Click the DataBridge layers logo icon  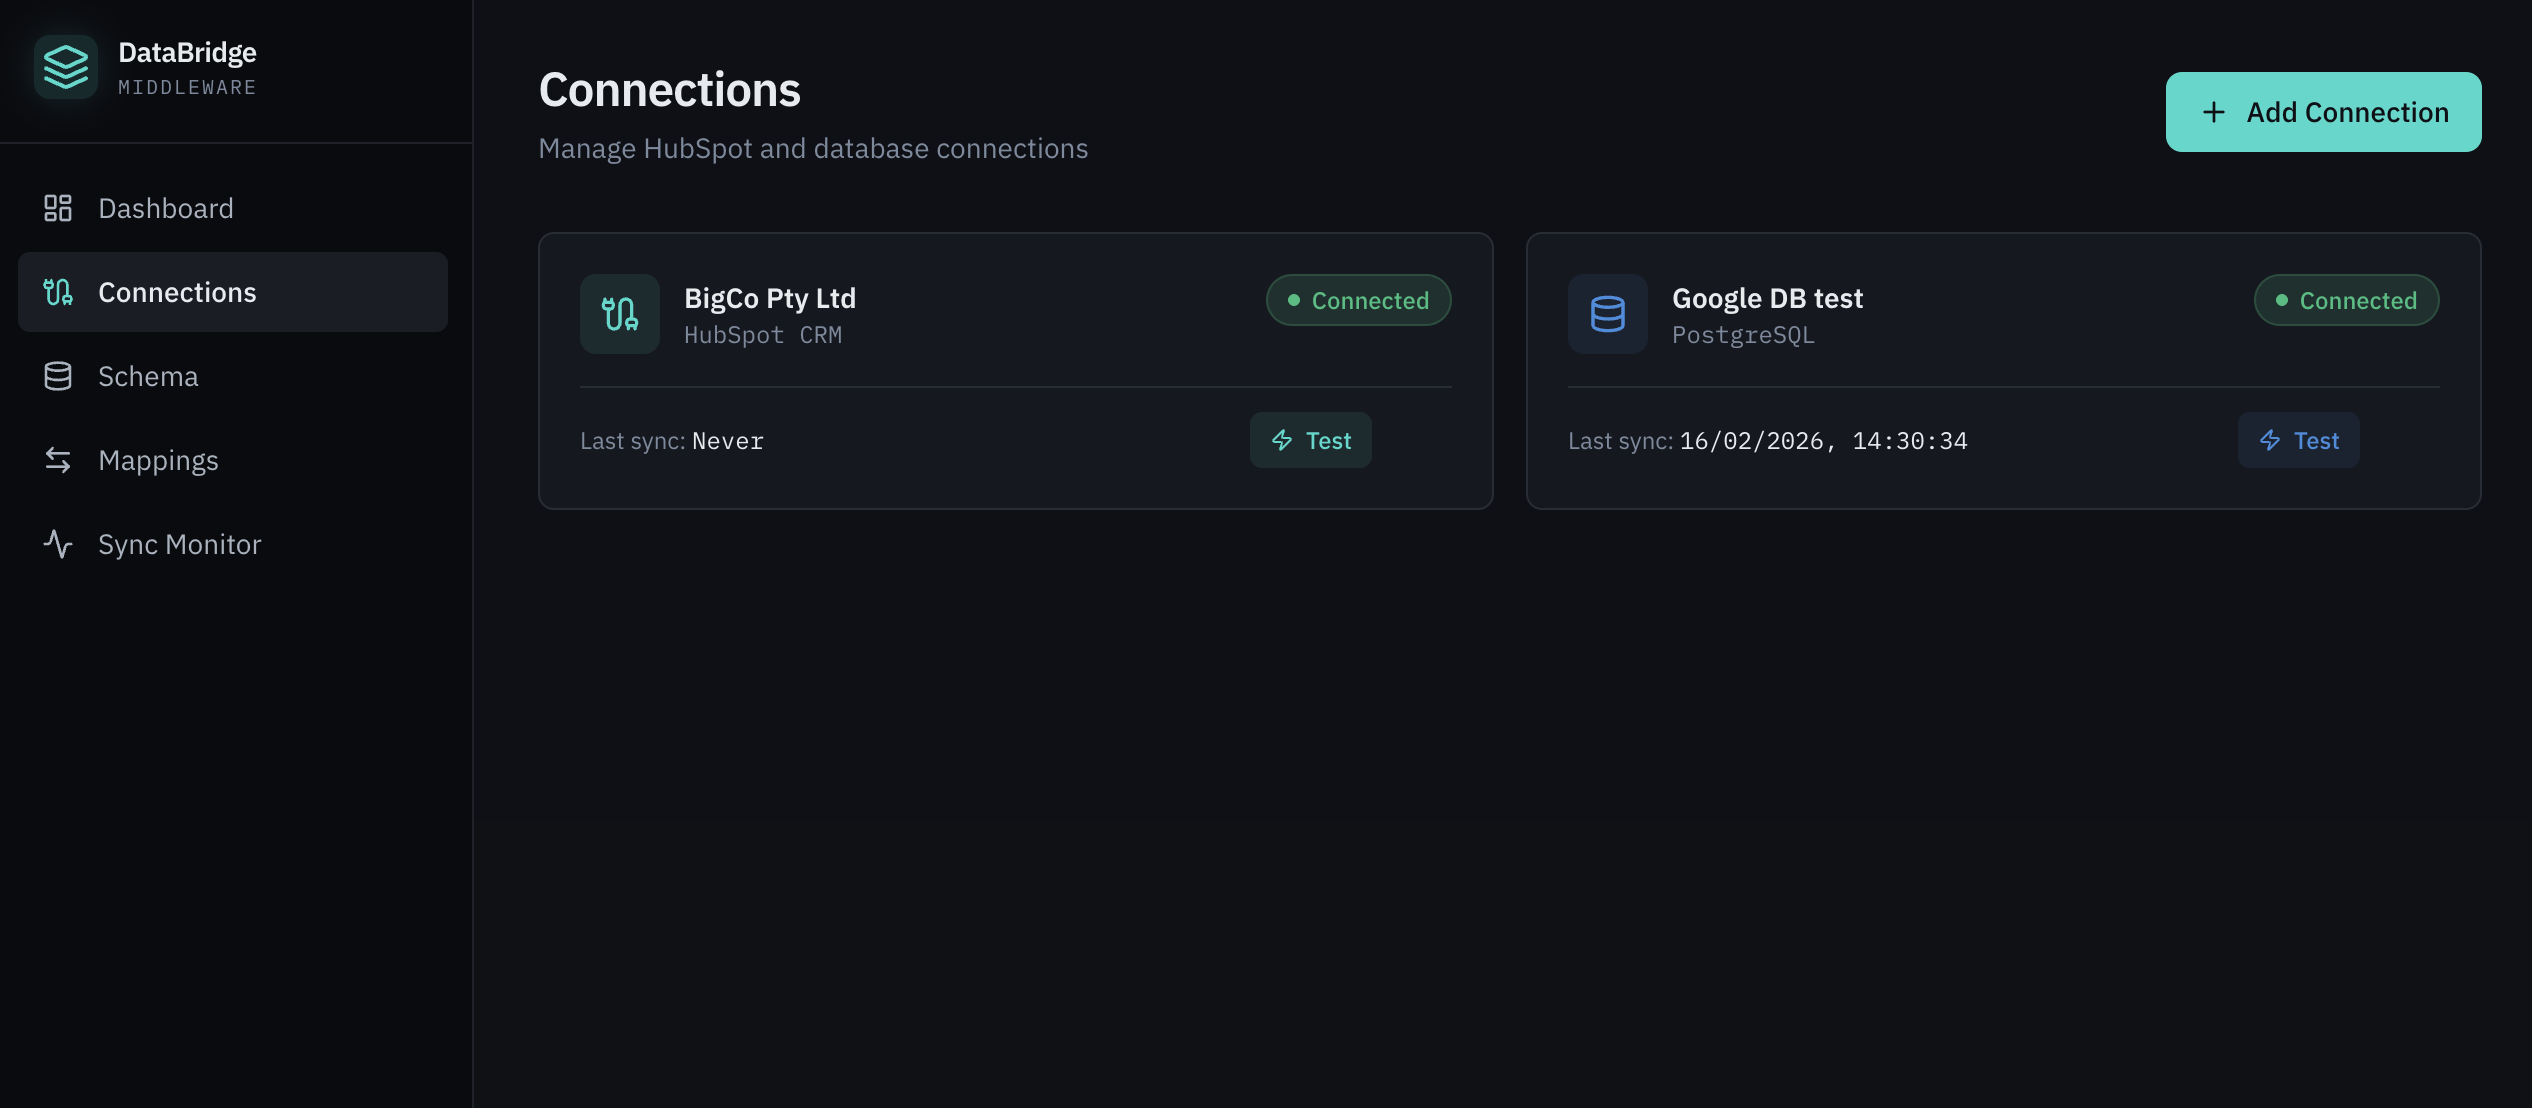pos(66,67)
